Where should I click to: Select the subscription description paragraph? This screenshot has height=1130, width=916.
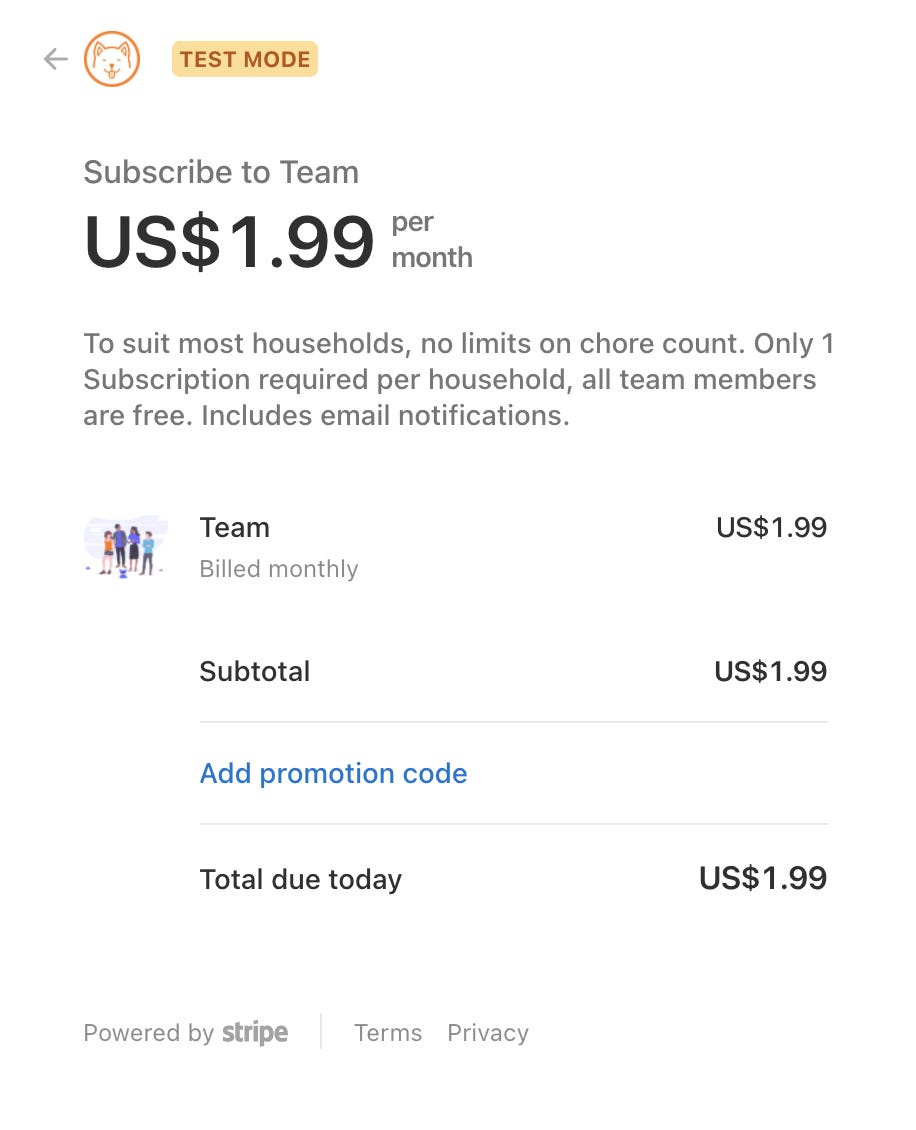pyautogui.click(x=458, y=379)
